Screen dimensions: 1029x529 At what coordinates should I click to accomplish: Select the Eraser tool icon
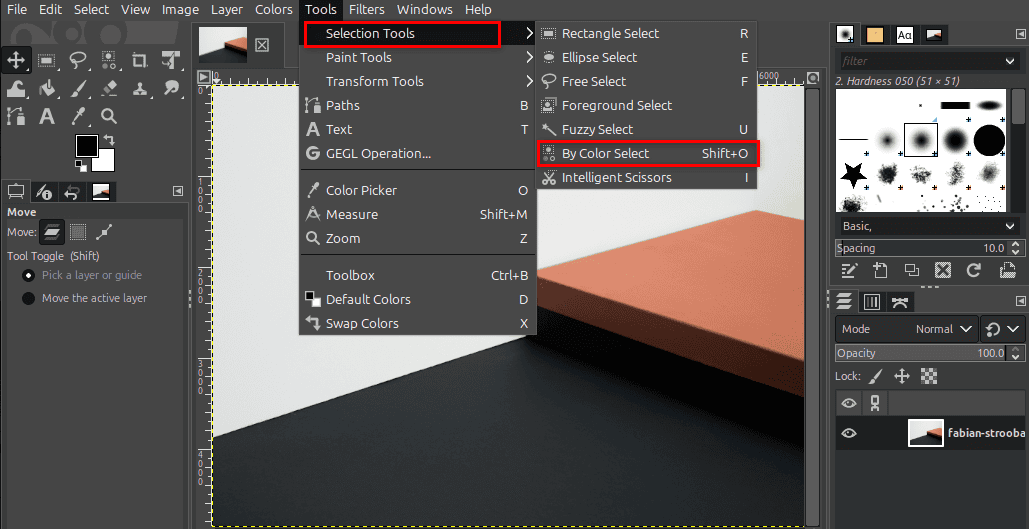(x=109, y=89)
